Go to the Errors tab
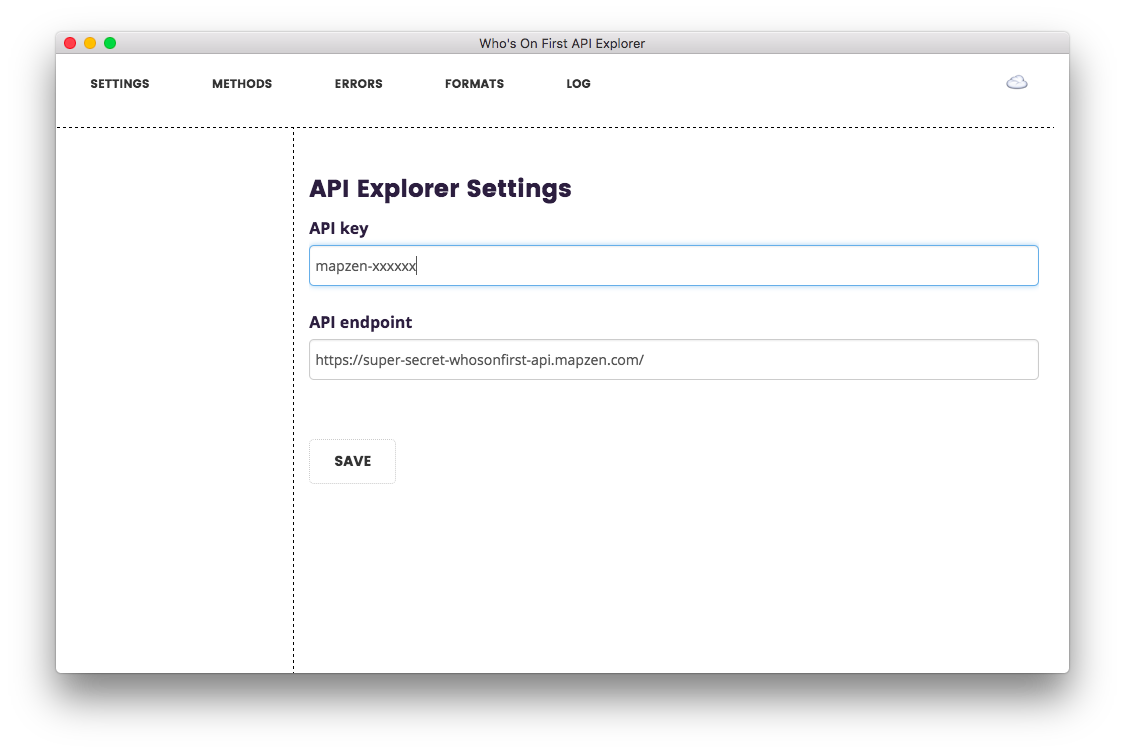This screenshot has width=1125, height=753. coord(358,84)
